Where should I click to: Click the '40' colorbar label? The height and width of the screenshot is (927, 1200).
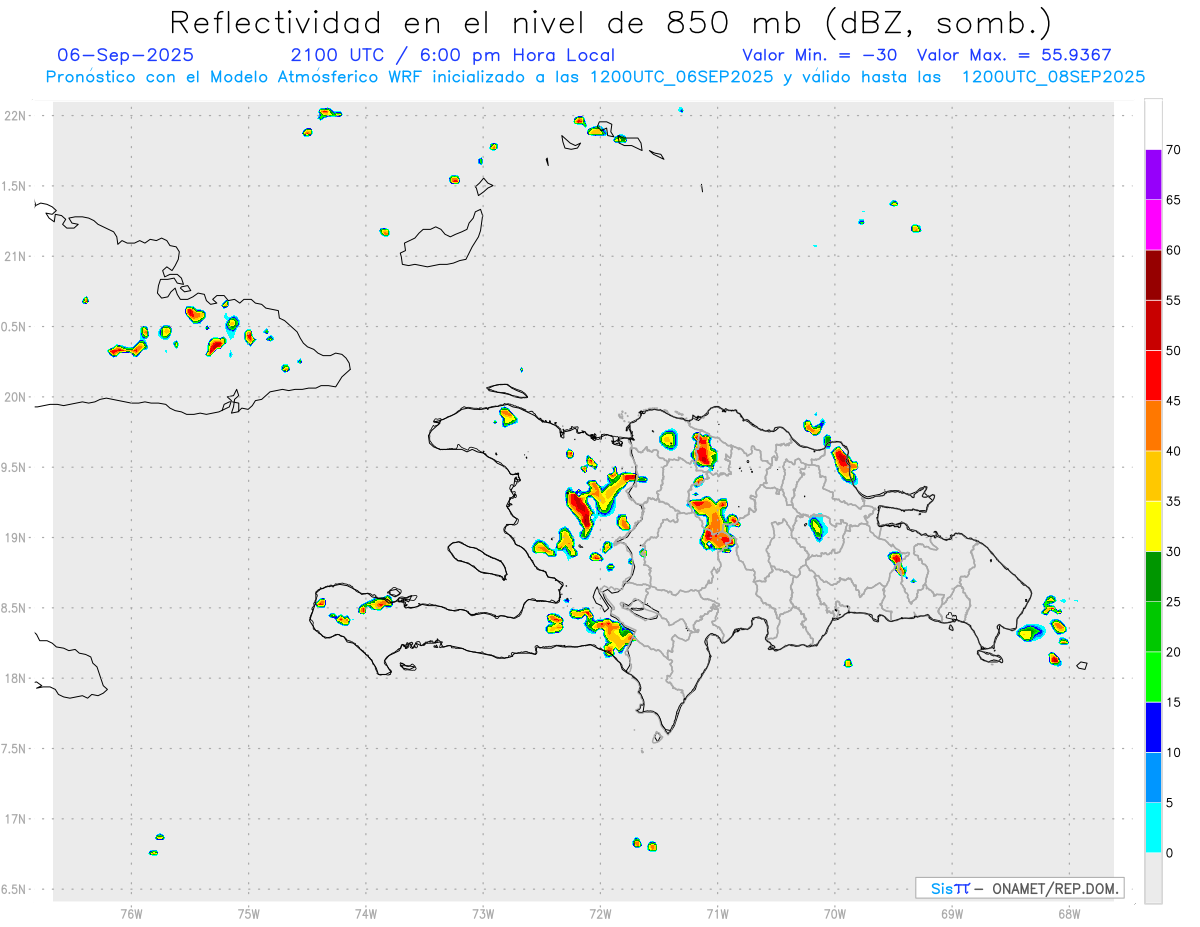click(1174, 451)
